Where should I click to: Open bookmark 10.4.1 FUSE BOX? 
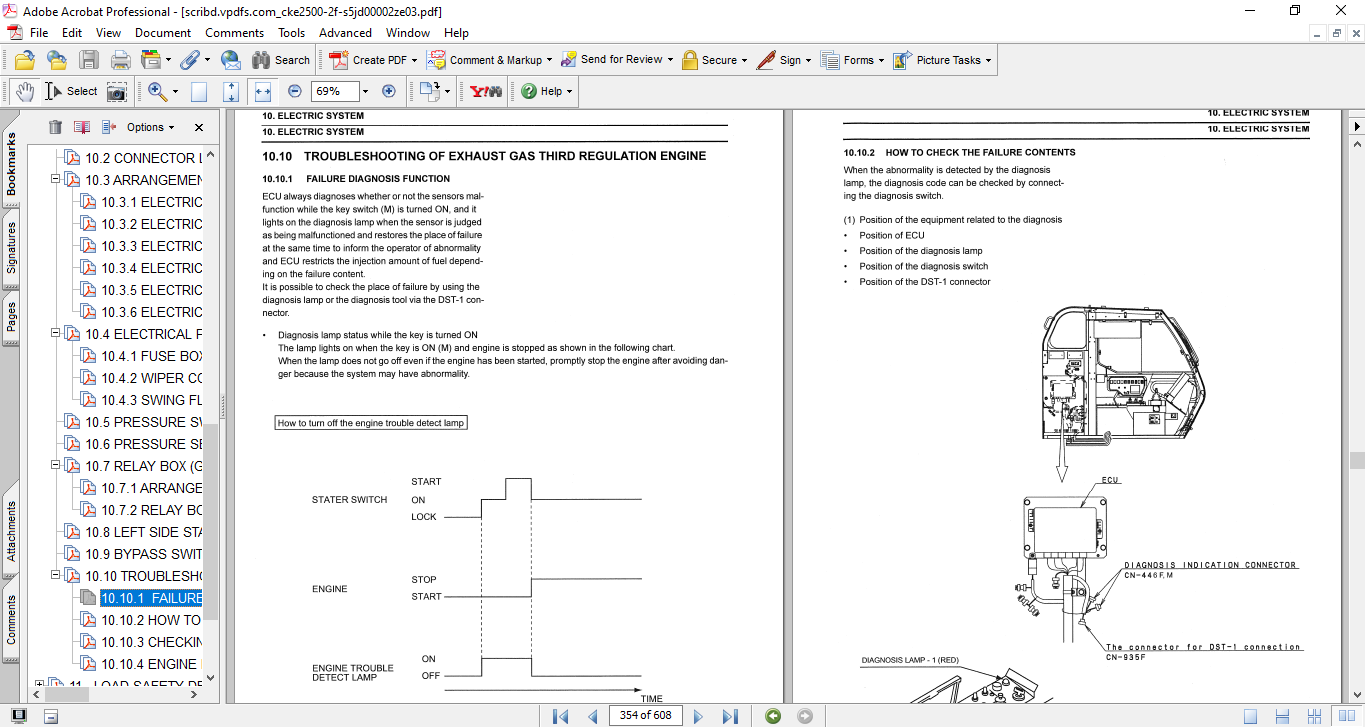(151, 356)
